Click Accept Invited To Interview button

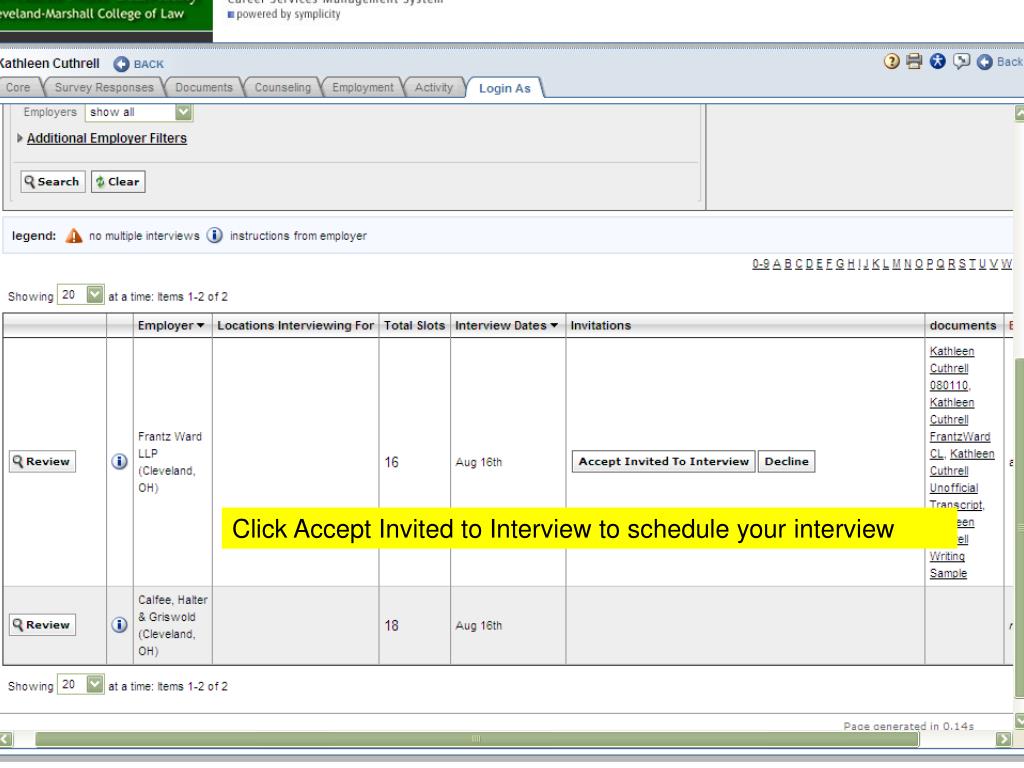pyautogui.click(x=664, y=461)
